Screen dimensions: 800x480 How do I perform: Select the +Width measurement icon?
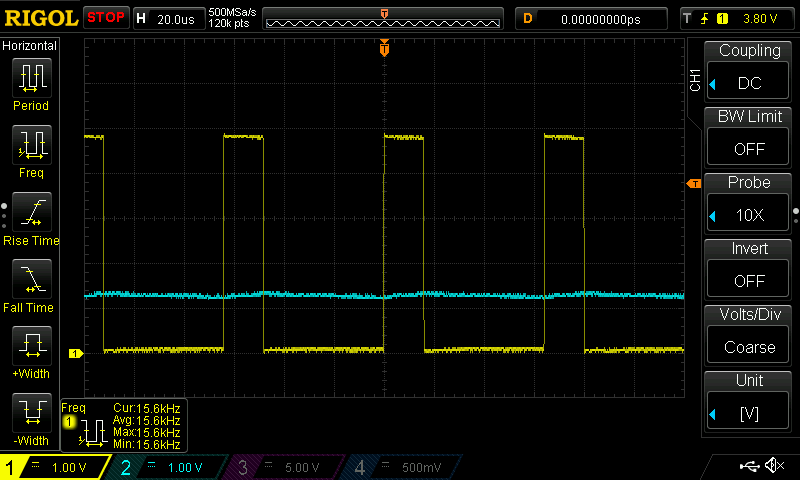point(32,345)
